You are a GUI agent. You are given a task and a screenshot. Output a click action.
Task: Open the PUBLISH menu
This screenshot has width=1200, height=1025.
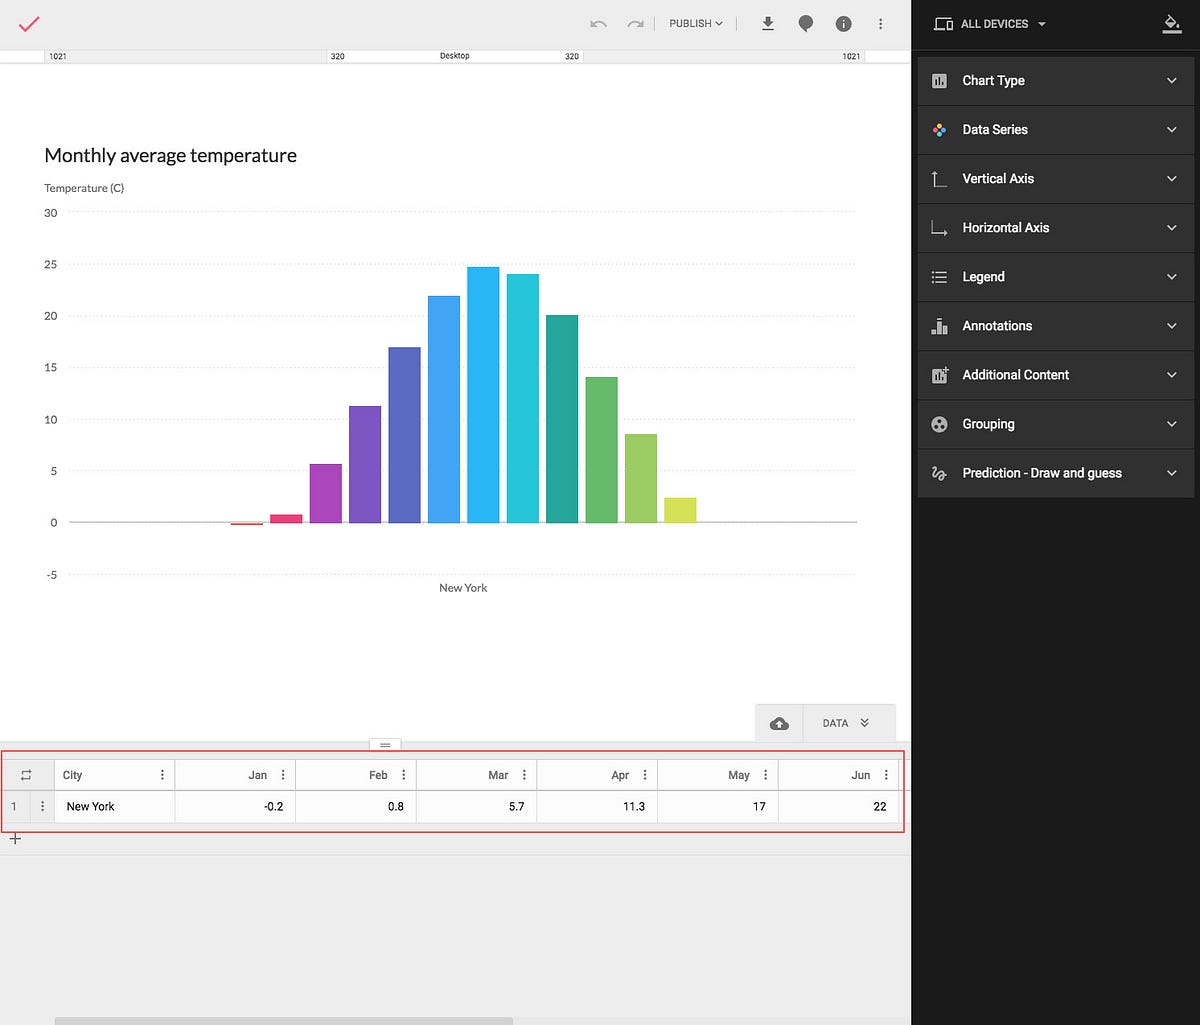[x=693, y=23]
